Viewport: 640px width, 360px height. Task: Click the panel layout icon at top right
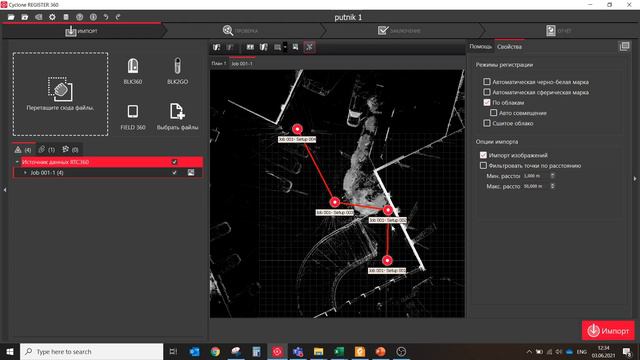pyautogui.click(x=624, y=47)
